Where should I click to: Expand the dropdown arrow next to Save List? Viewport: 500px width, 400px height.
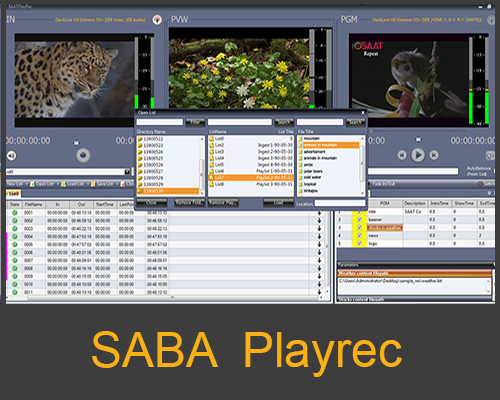tap(118, 184)
